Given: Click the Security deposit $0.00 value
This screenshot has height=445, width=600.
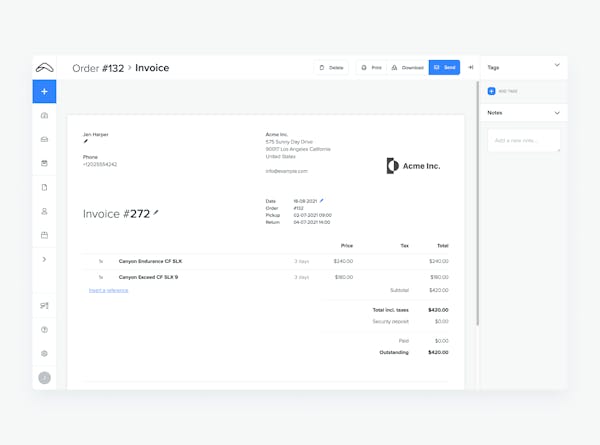Looking at the screenshot, I should click(x=442, y=321).
